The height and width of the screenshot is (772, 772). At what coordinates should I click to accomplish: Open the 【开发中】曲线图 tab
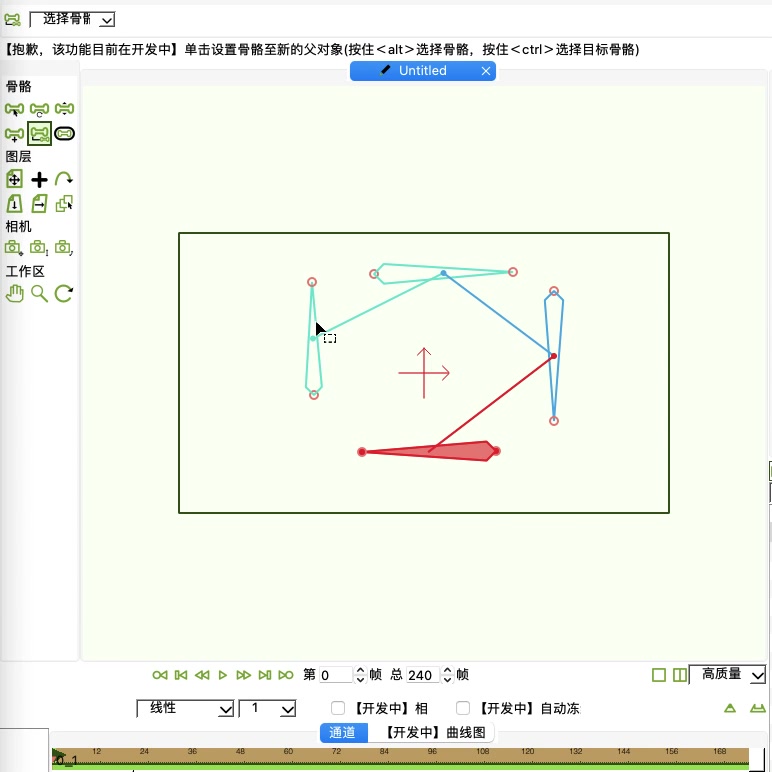pos(435,733)
